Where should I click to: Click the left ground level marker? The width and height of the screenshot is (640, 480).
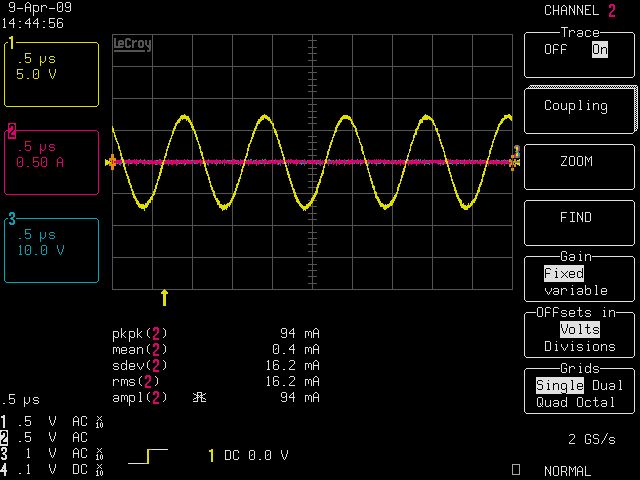click(111, 162)
